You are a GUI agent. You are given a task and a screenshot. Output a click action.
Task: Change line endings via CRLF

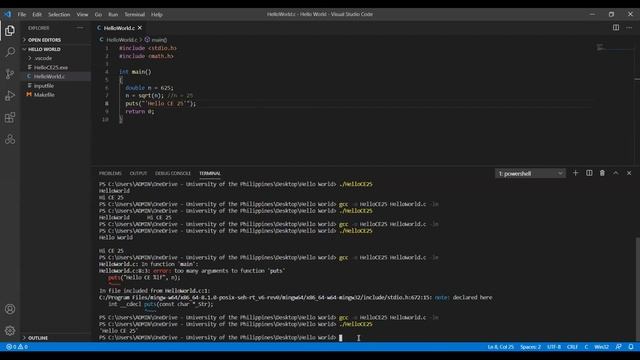[572, 347]
